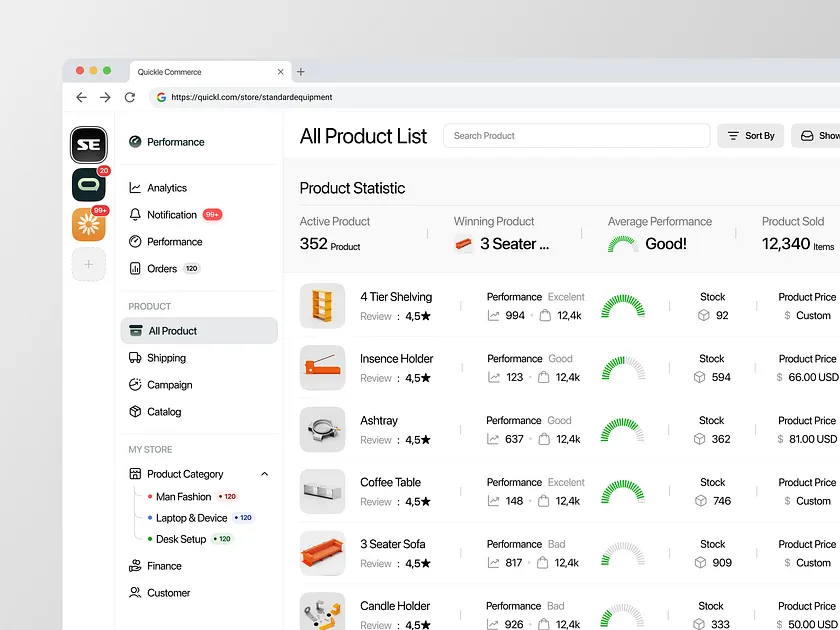Select Orders in the sidebar
Screen dimensions: 840x630
click(160, 268)
